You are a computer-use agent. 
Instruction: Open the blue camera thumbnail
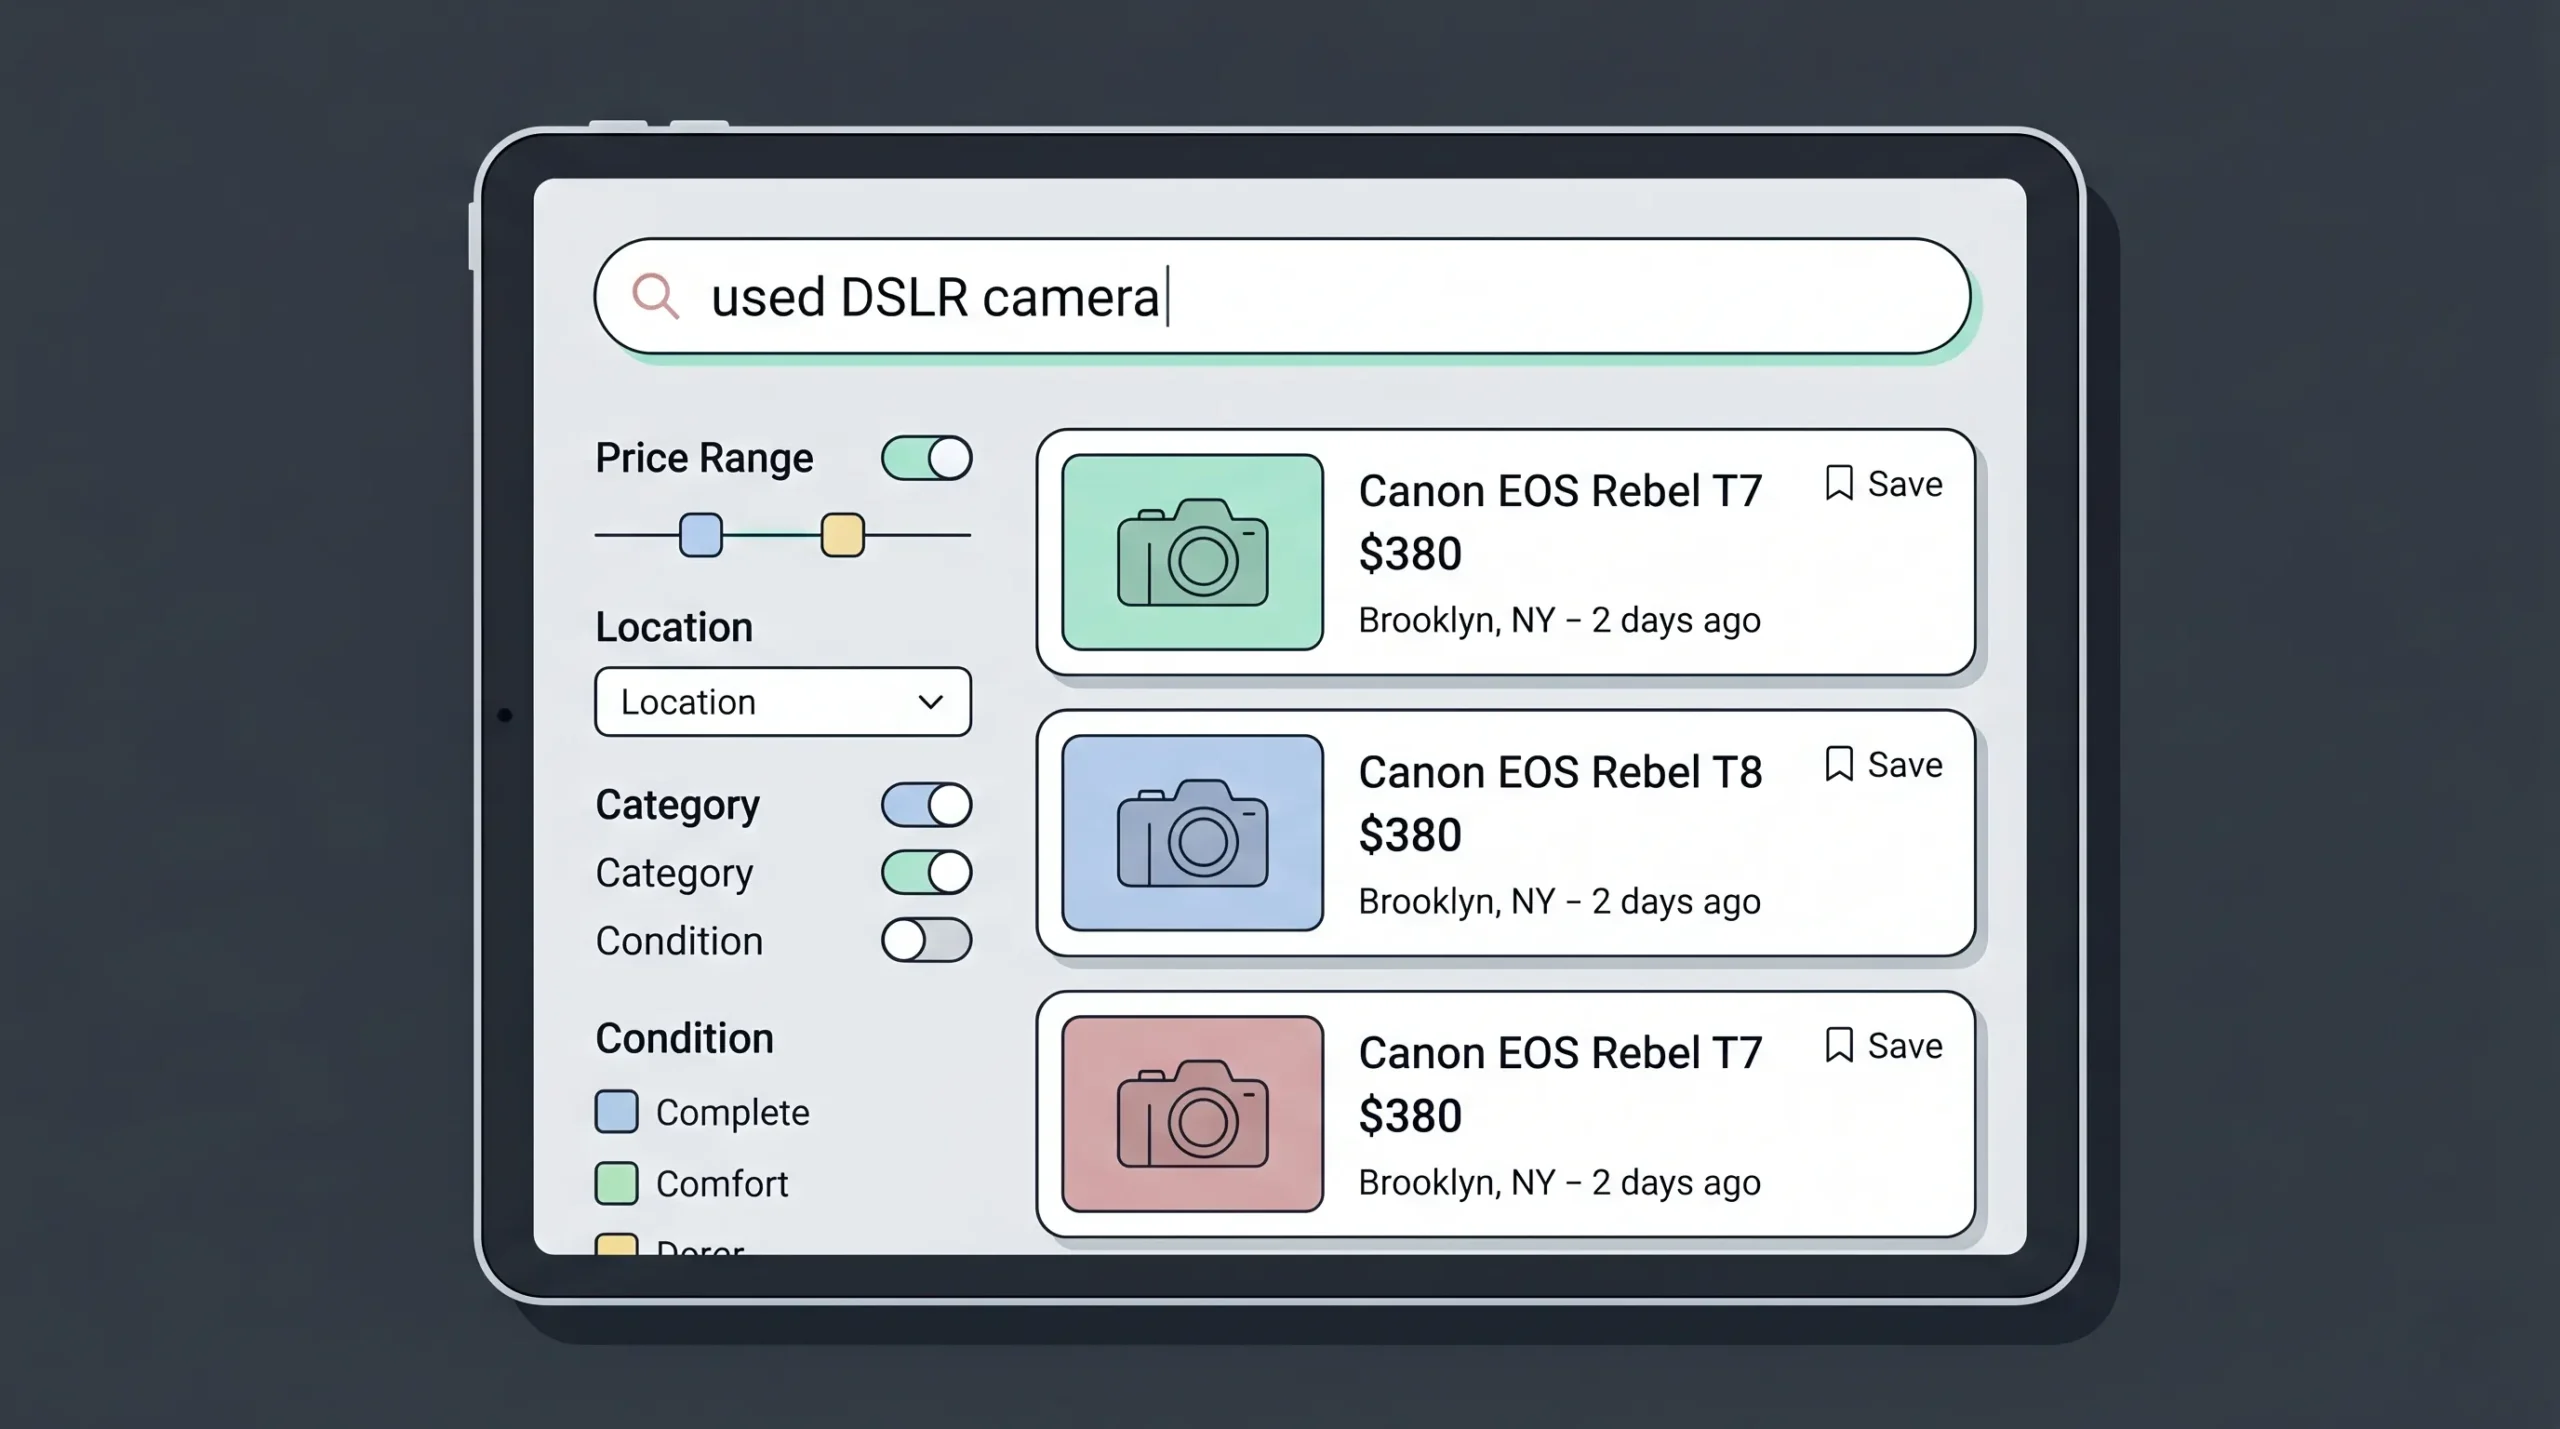[1192, 833]
